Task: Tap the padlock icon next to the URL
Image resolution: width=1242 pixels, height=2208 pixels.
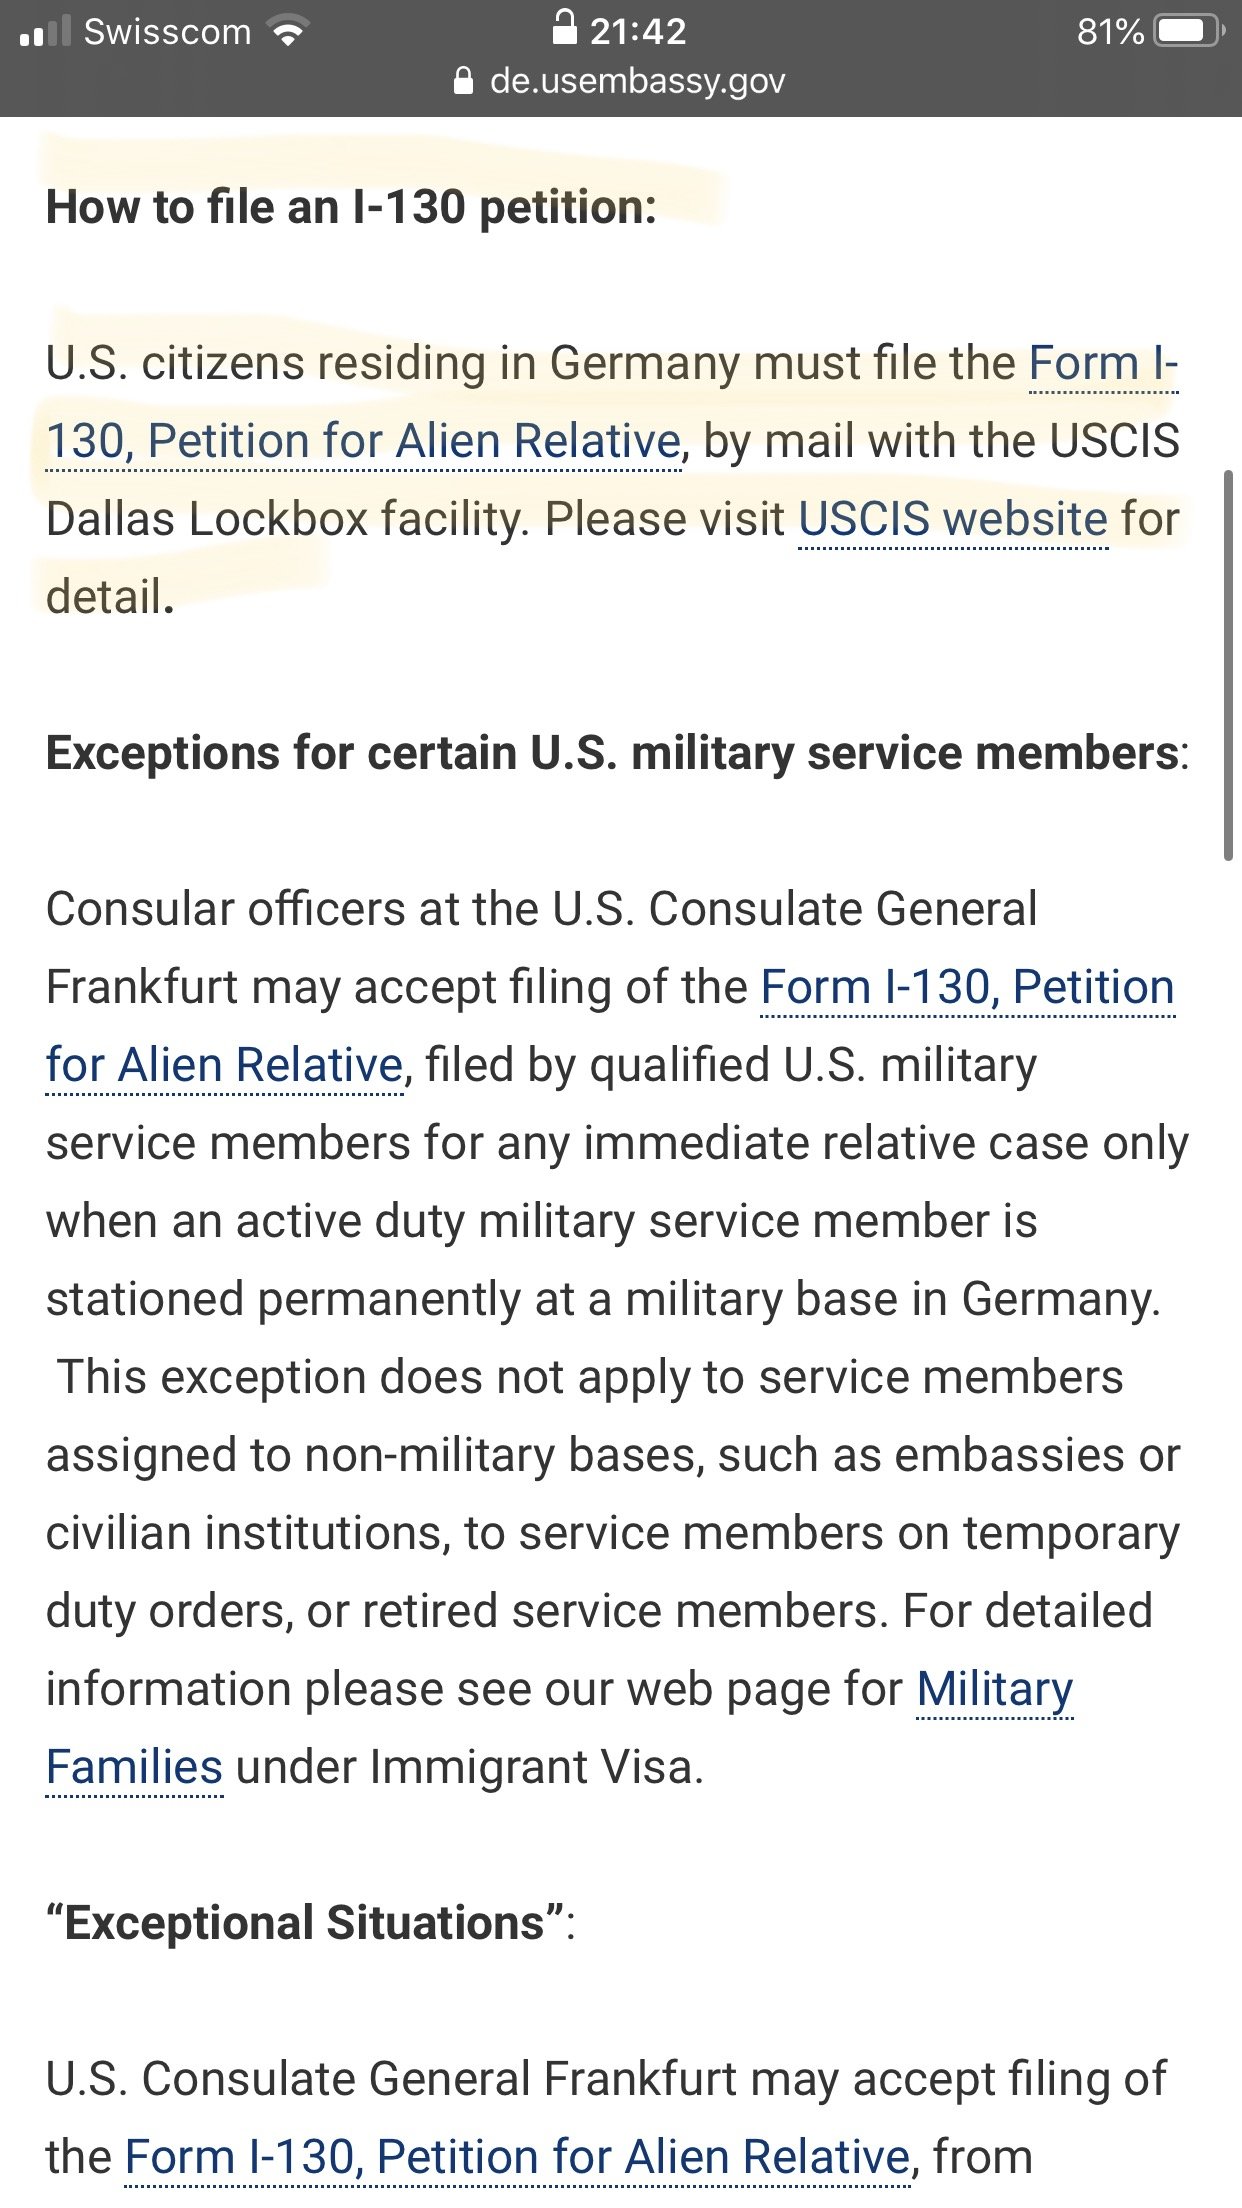Action: pos(463,81)
